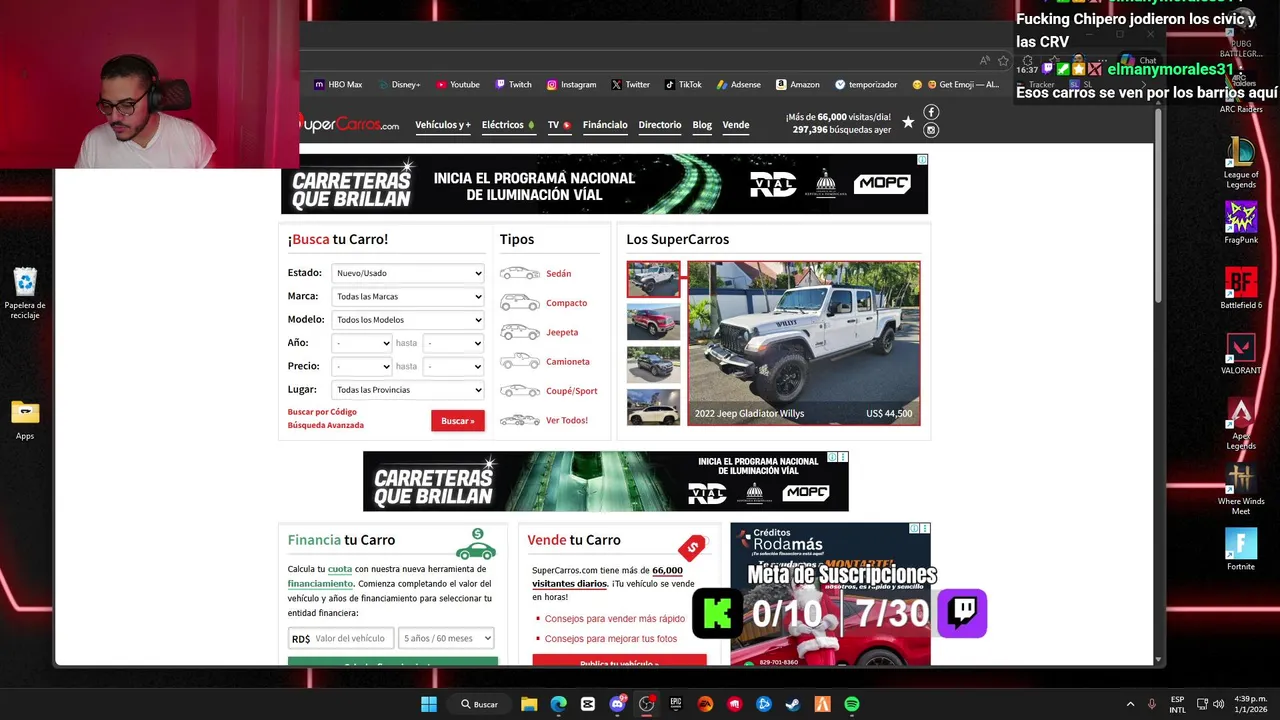Open the Año starting year dropdown
The image size is (1280, 720).
click(x=362, y=343)
